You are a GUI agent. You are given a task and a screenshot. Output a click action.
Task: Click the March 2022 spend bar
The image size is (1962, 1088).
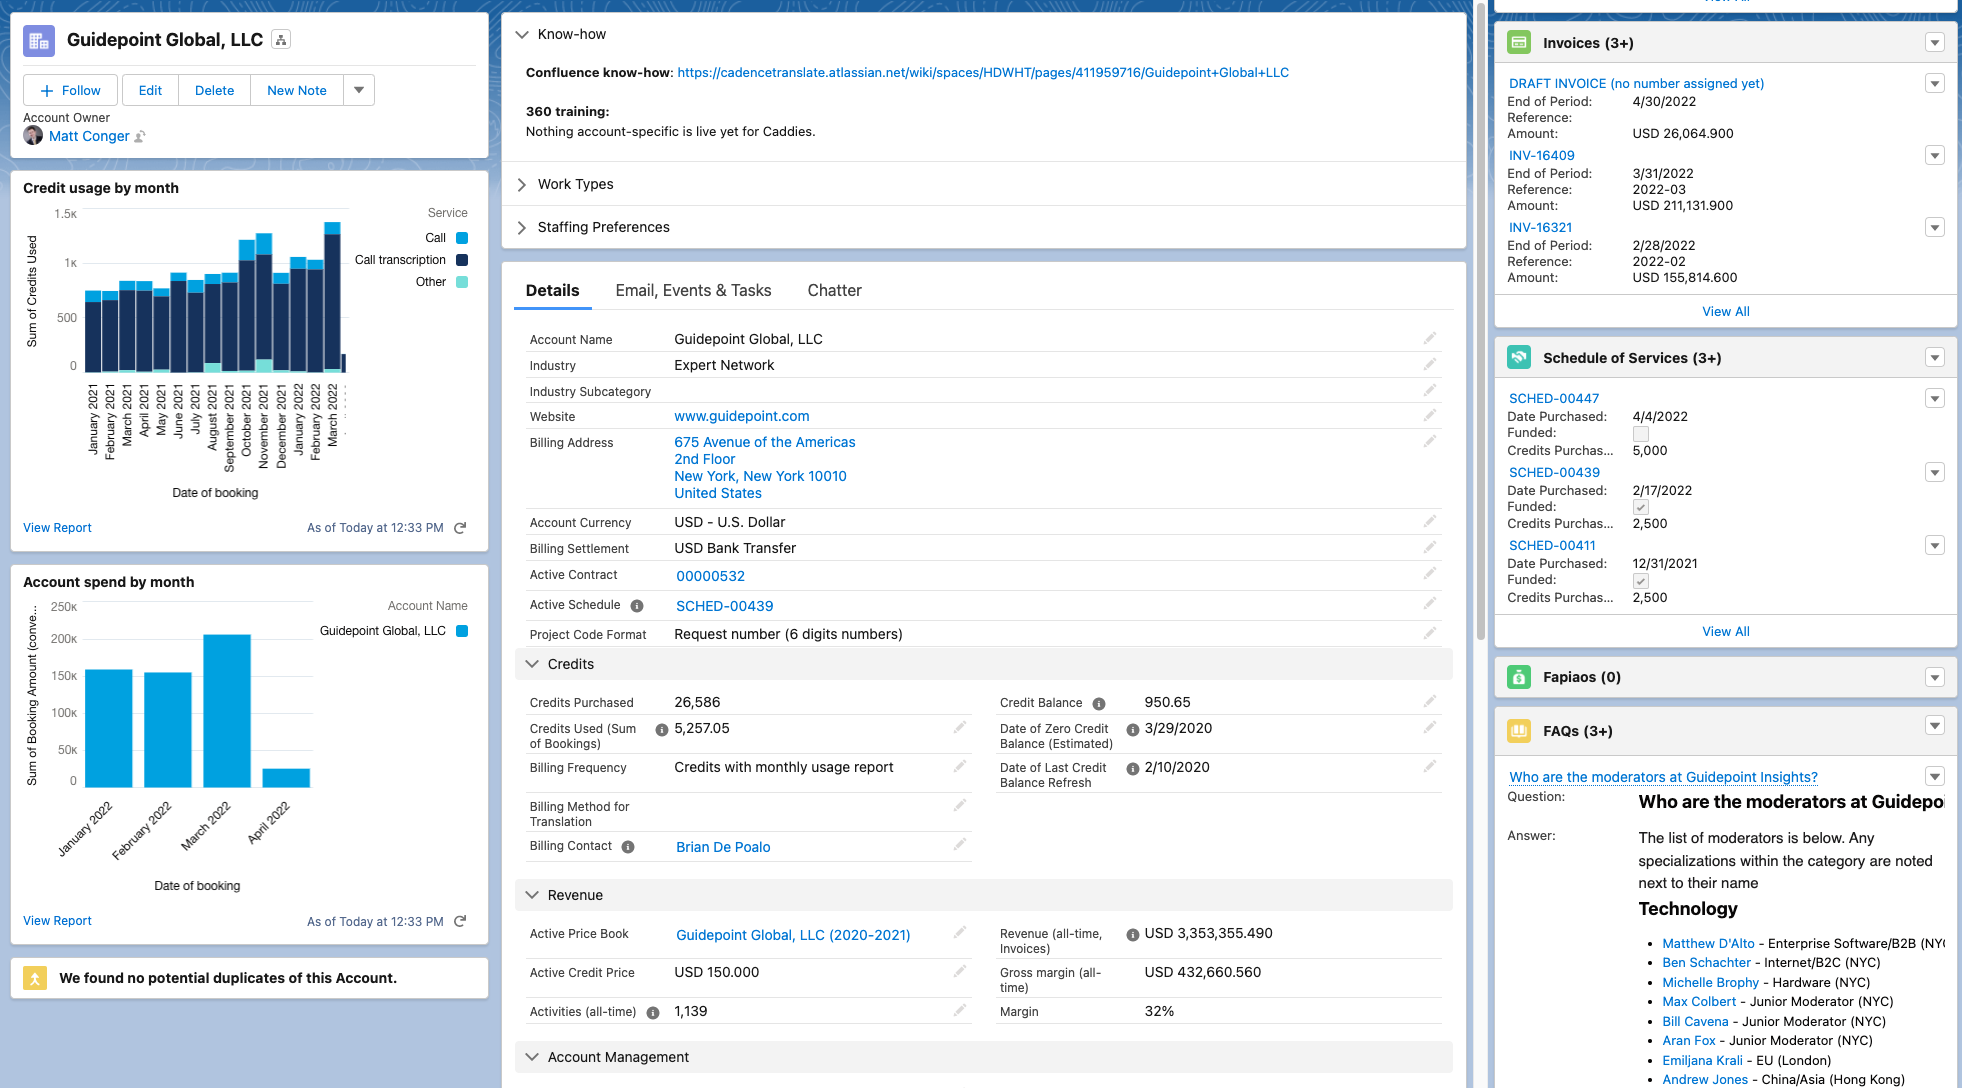pyautogui.click(x=227, y=711)
